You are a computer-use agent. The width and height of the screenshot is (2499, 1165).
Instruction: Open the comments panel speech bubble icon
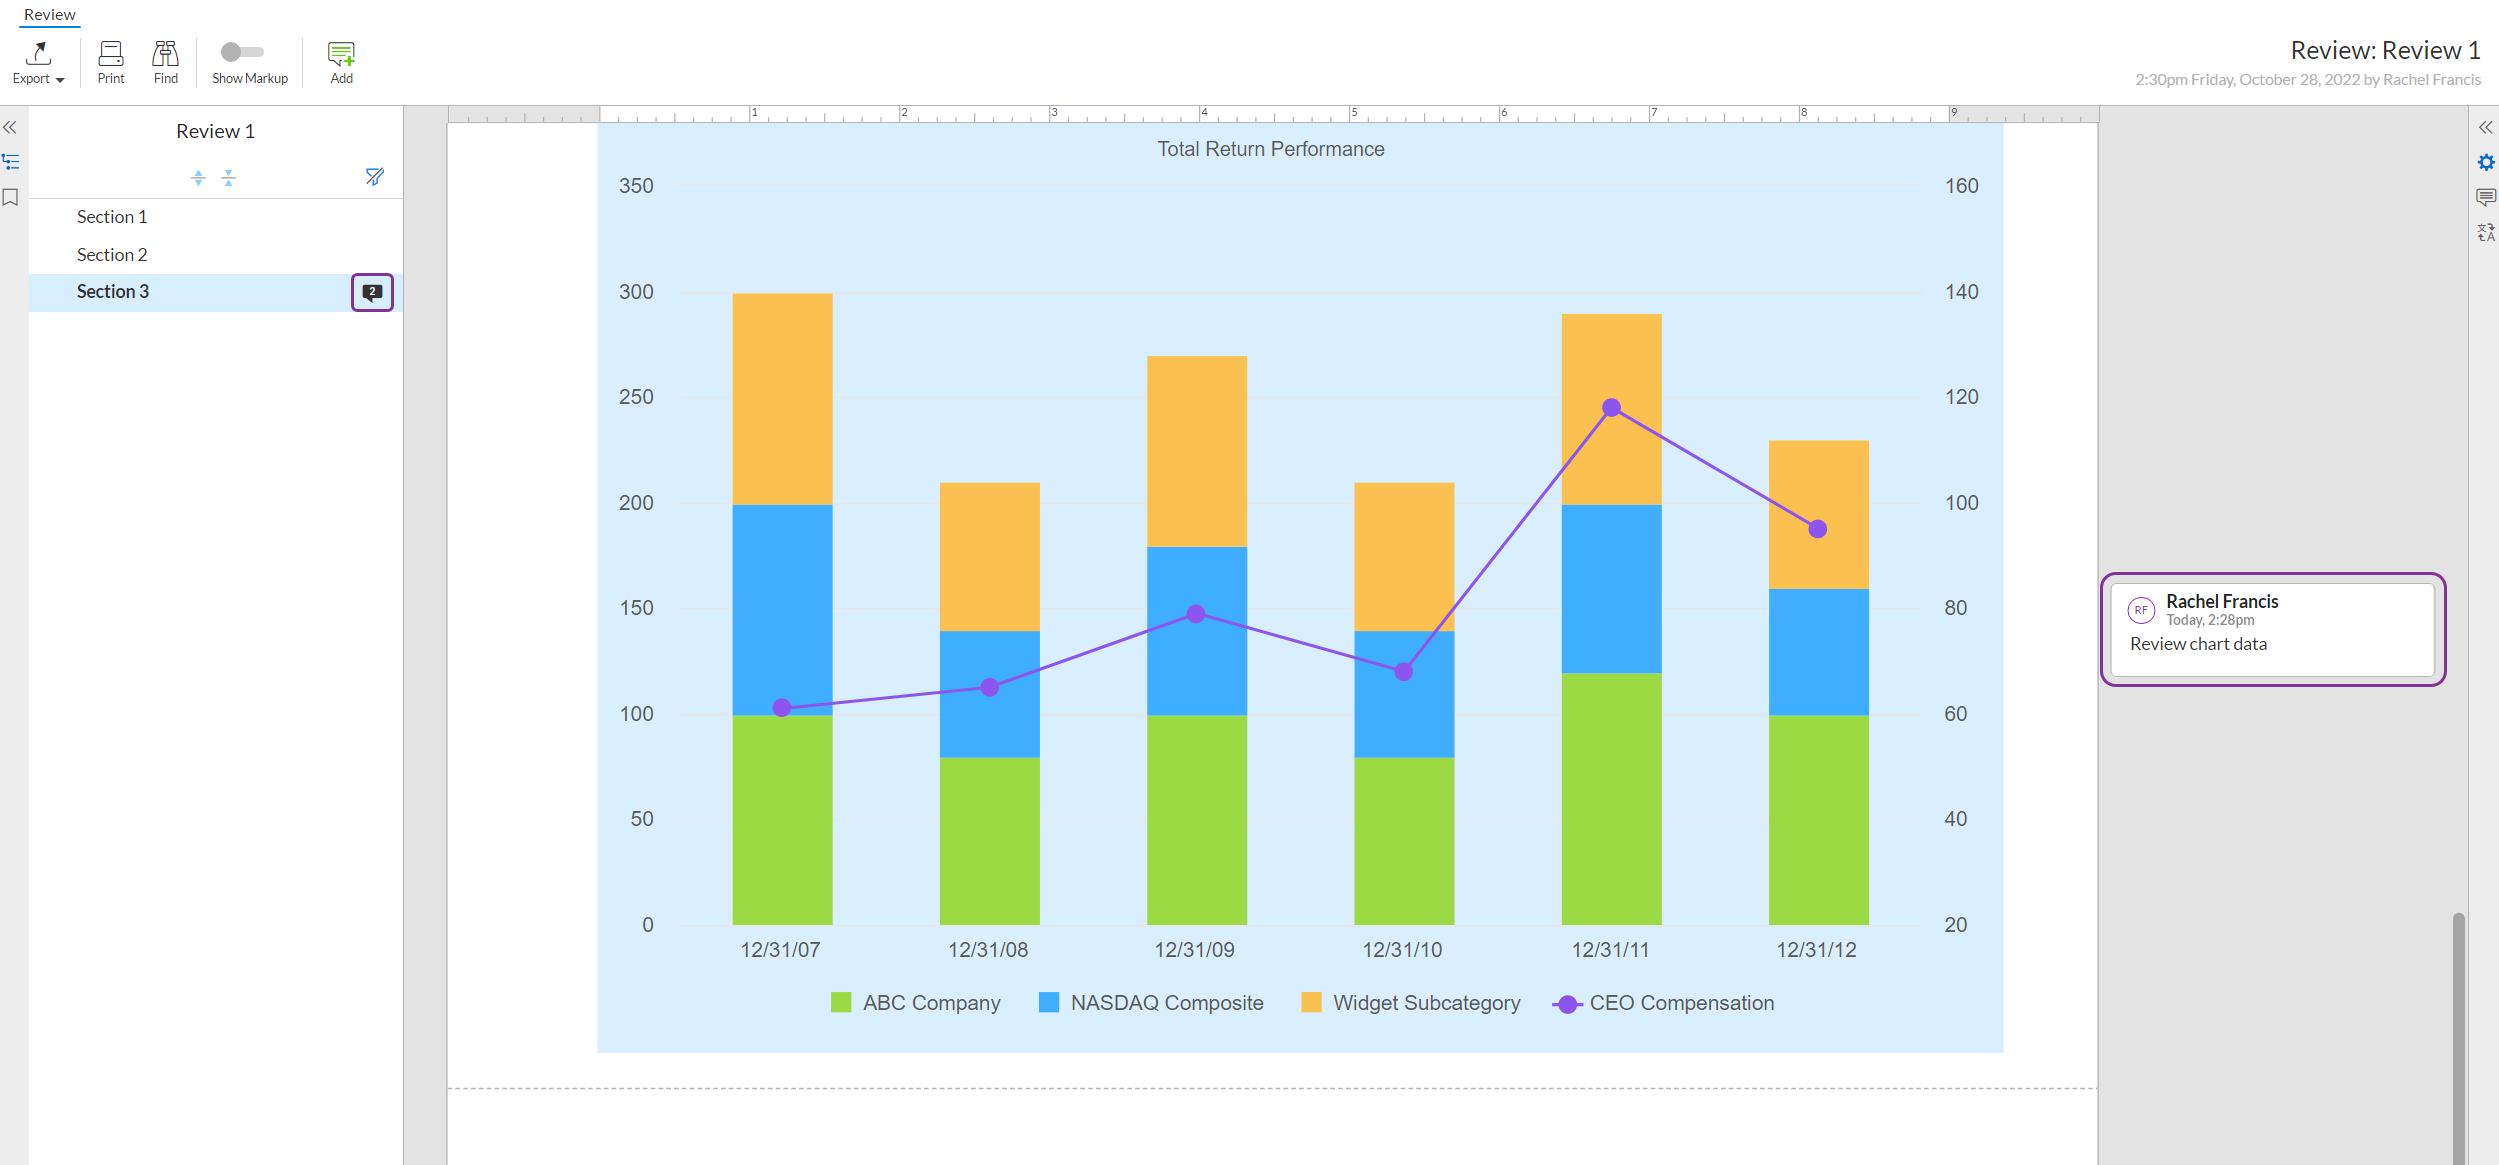click(2485, 197)
